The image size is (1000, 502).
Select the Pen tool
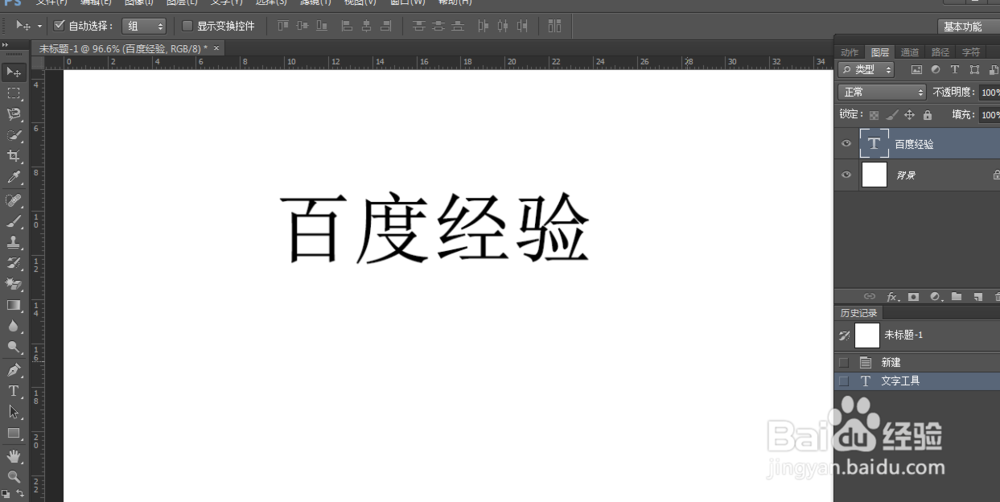point(13,370)
